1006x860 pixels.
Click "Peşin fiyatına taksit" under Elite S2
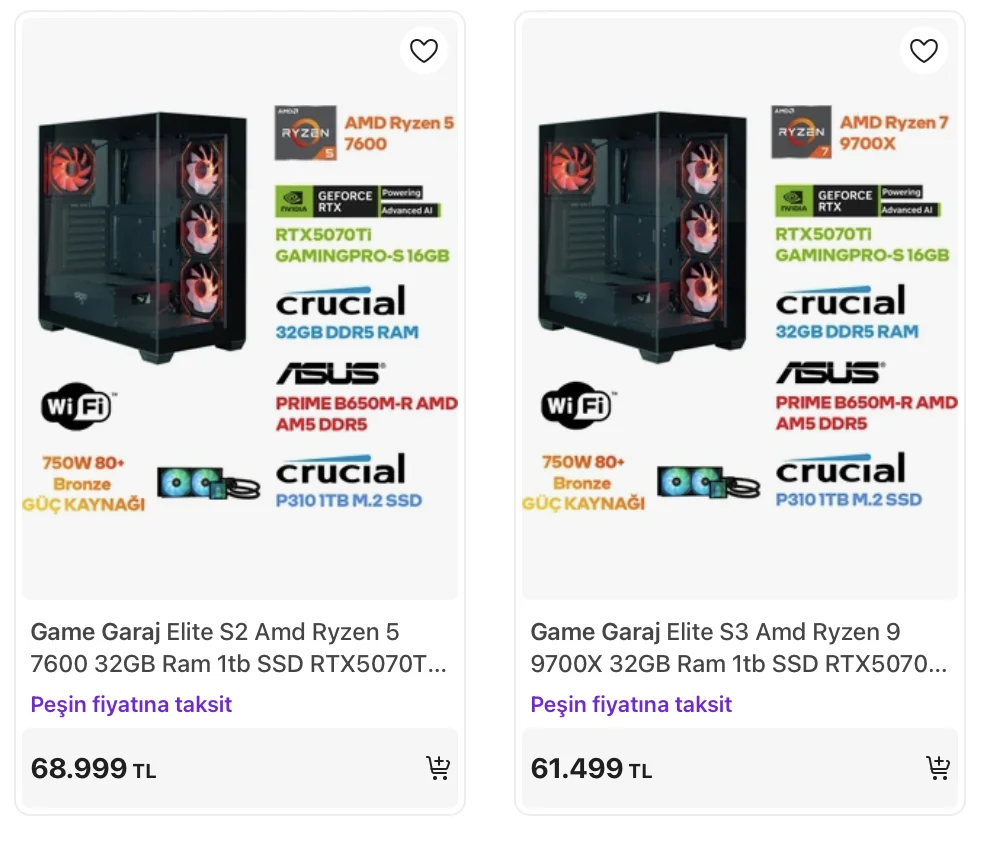131,704
